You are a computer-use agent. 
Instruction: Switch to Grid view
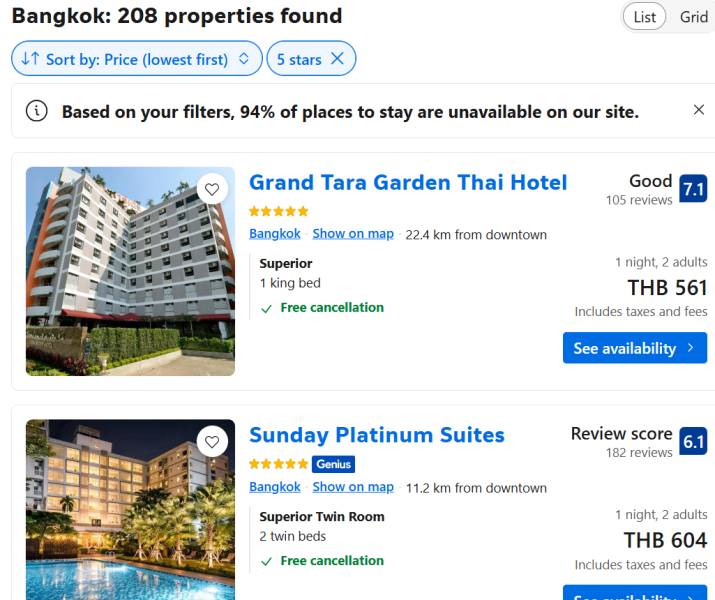[x=694, y=17]
